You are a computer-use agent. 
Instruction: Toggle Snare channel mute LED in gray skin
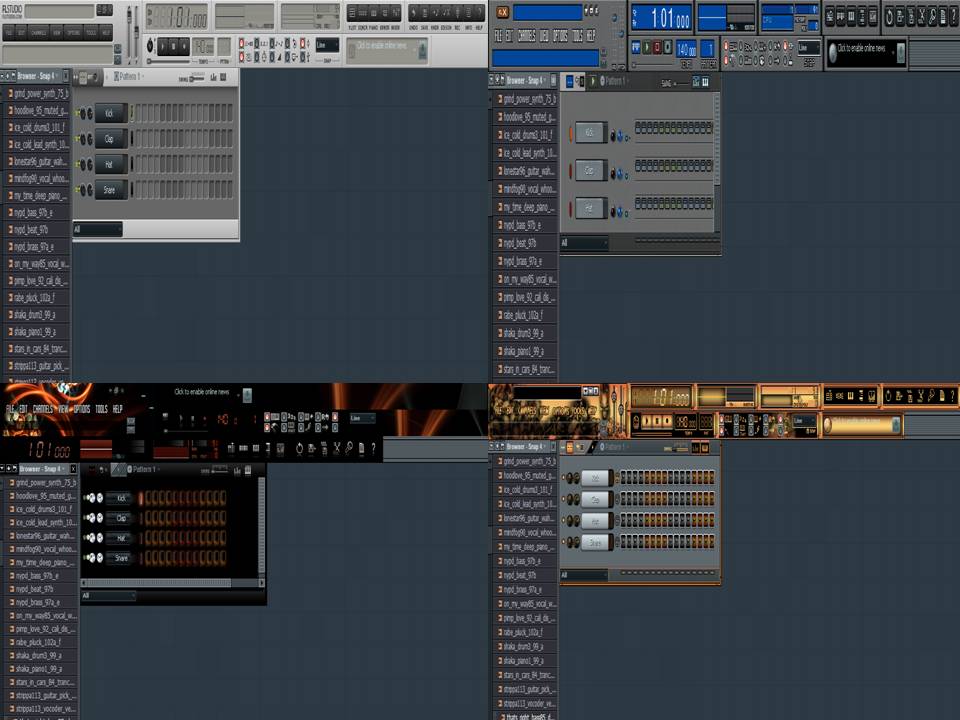pos(77,190)
